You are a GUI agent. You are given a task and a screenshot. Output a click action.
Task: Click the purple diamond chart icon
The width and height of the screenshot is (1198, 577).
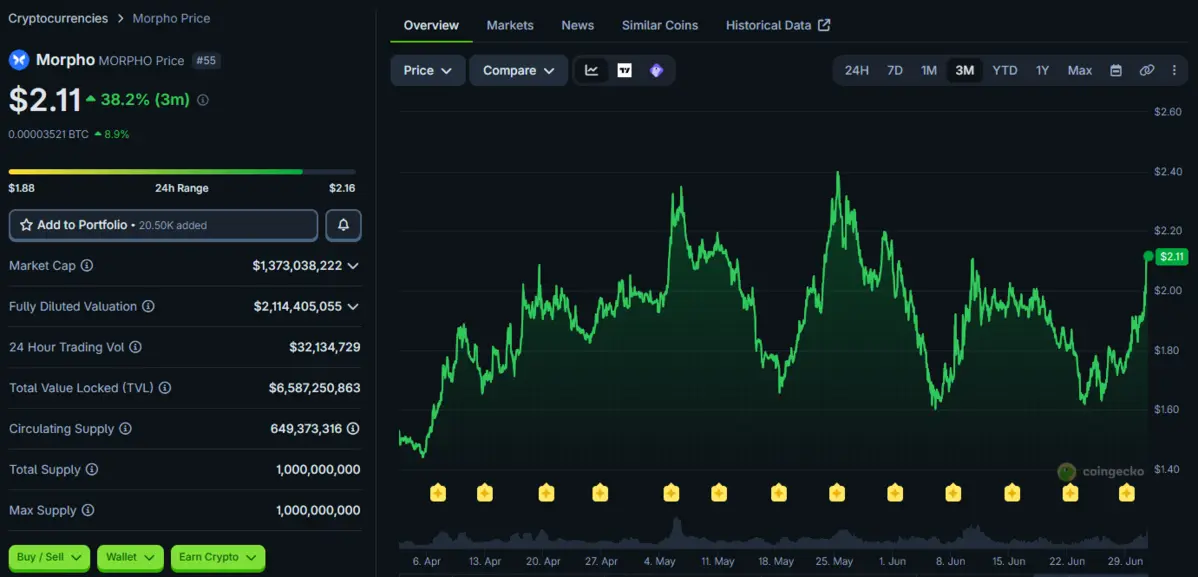656,70
